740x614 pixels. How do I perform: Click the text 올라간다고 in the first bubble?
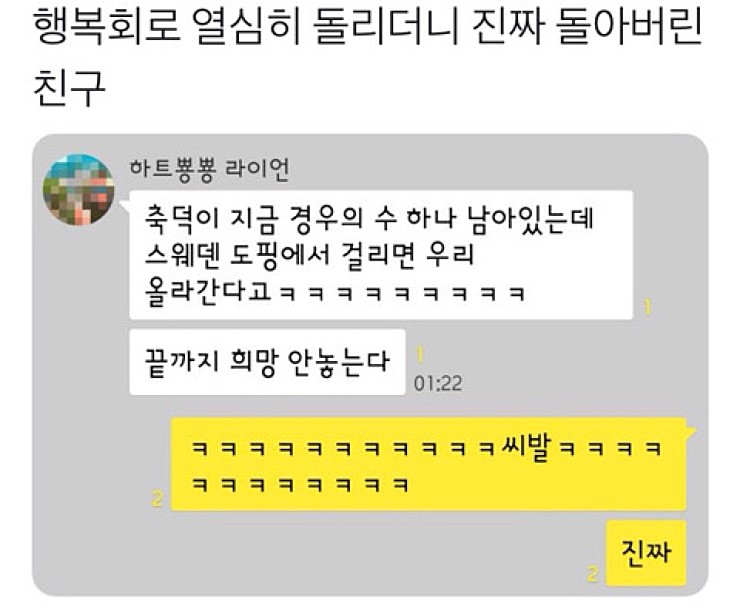(208, 292)
